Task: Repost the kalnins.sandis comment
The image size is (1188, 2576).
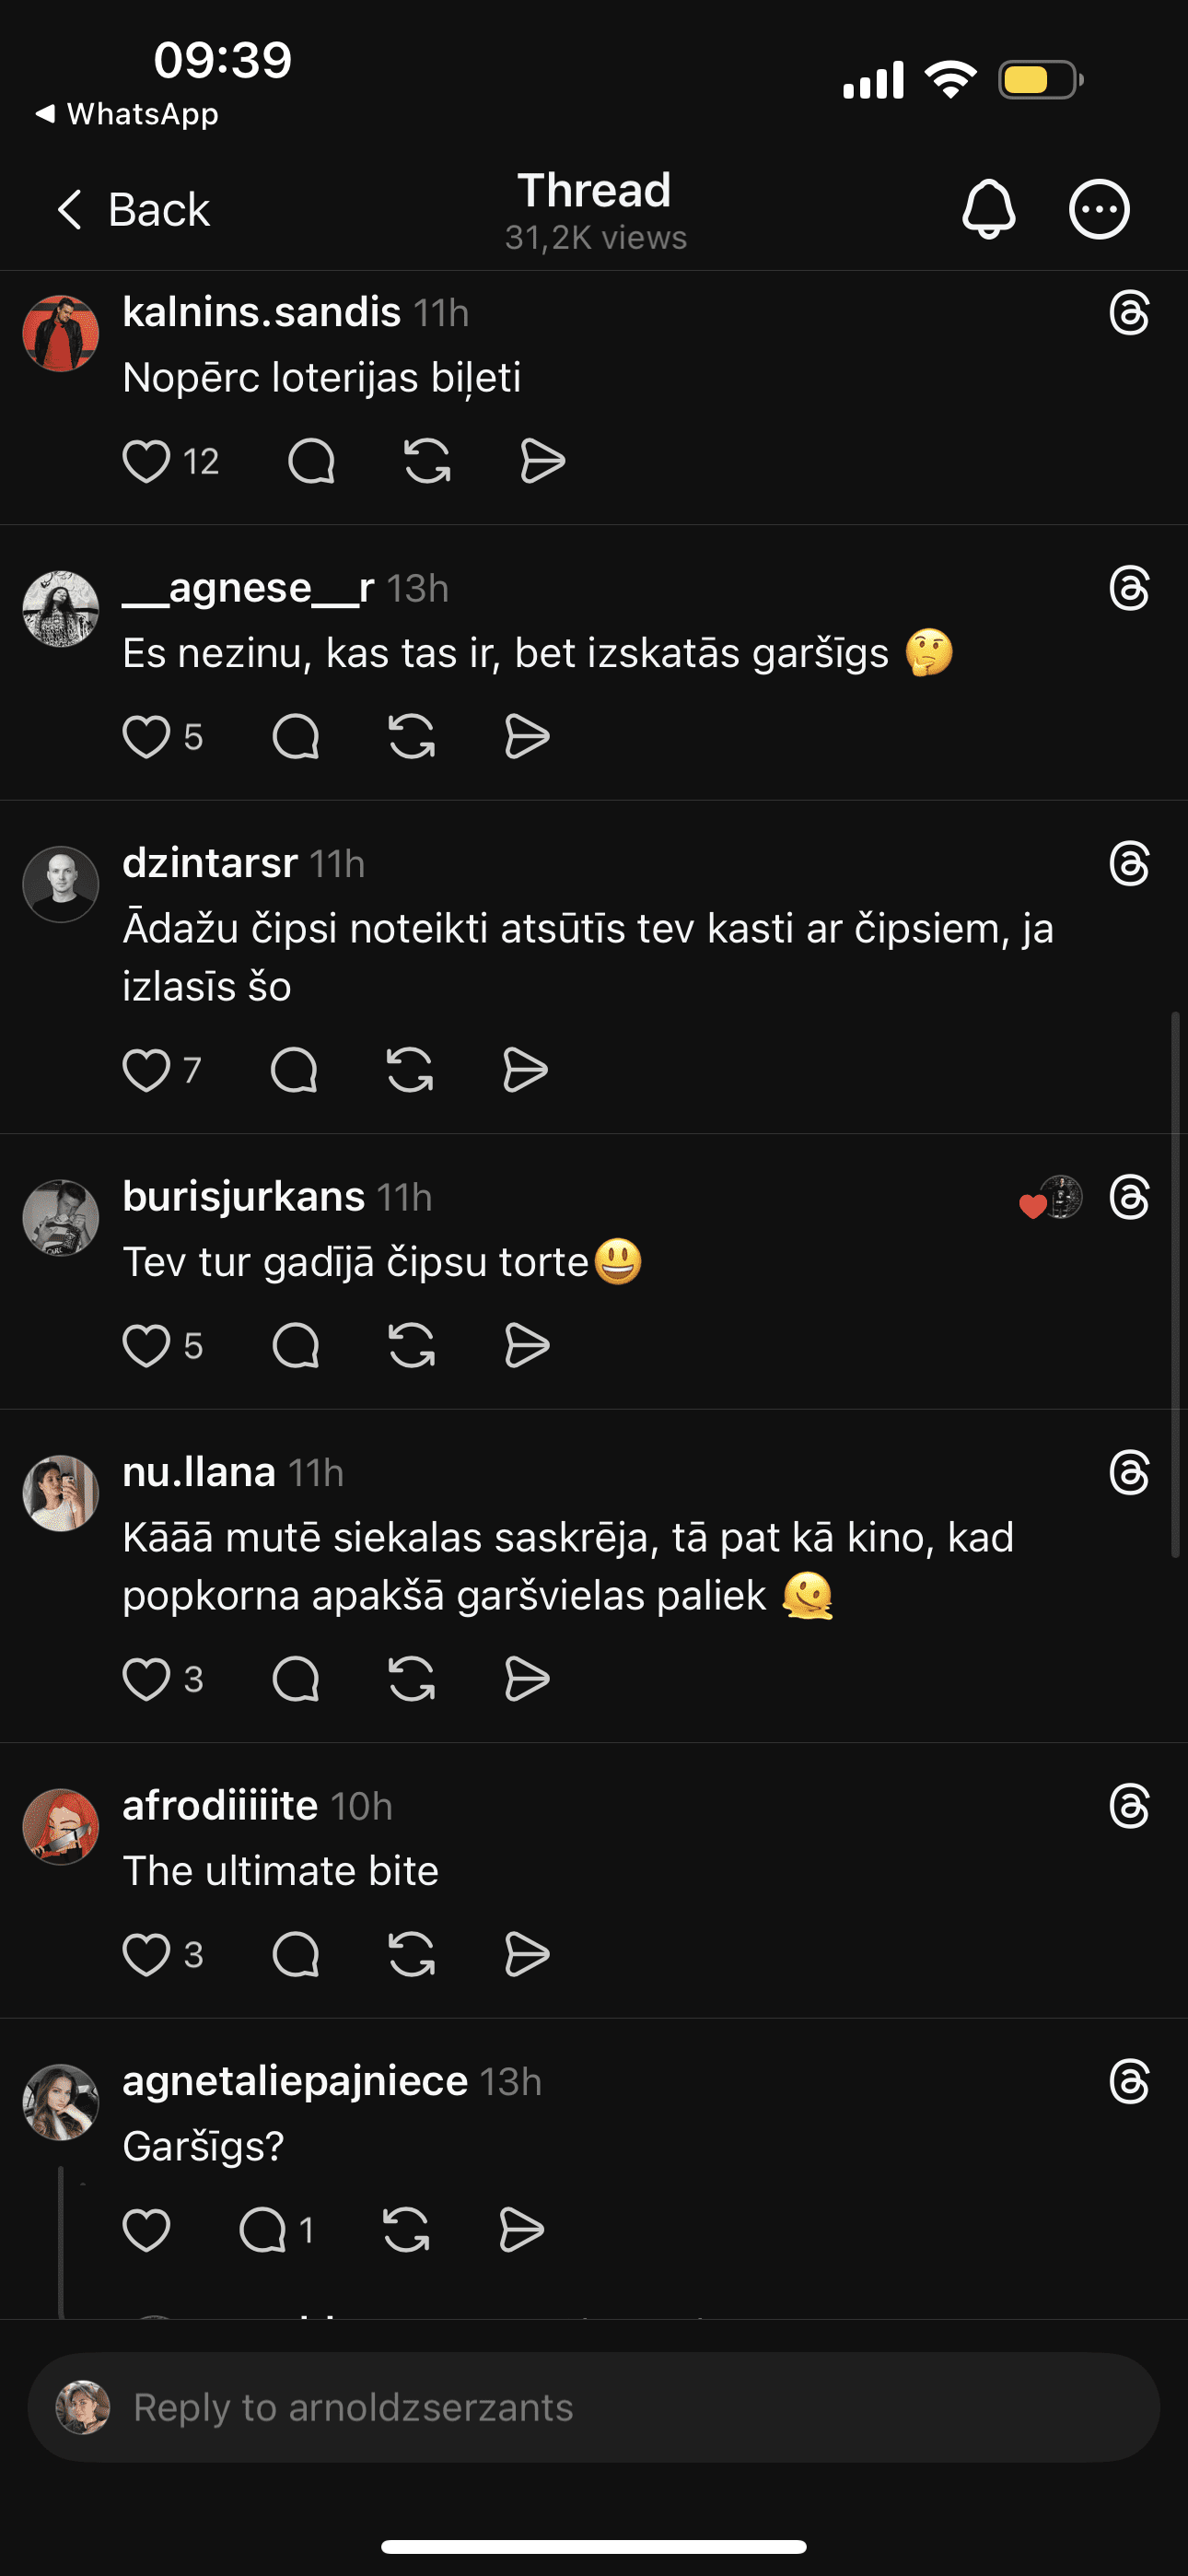Action: point(427,462)
